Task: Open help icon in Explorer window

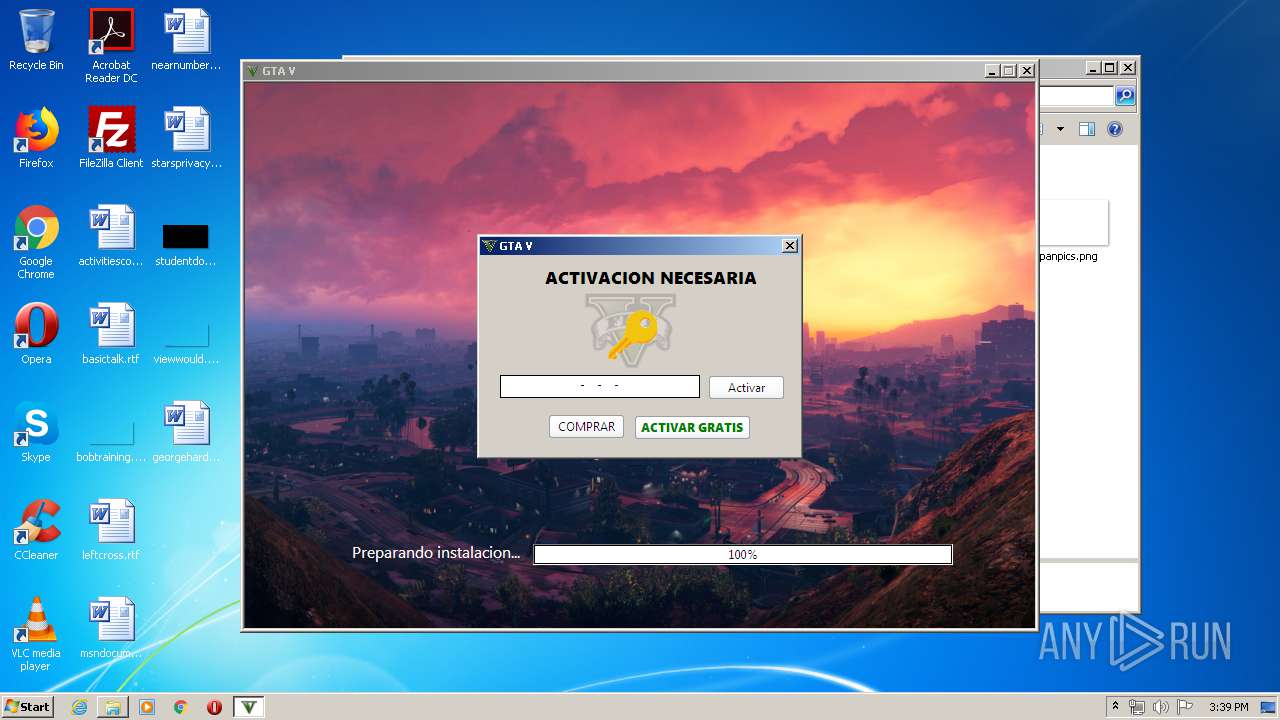Action: [x=1115, y=129]
